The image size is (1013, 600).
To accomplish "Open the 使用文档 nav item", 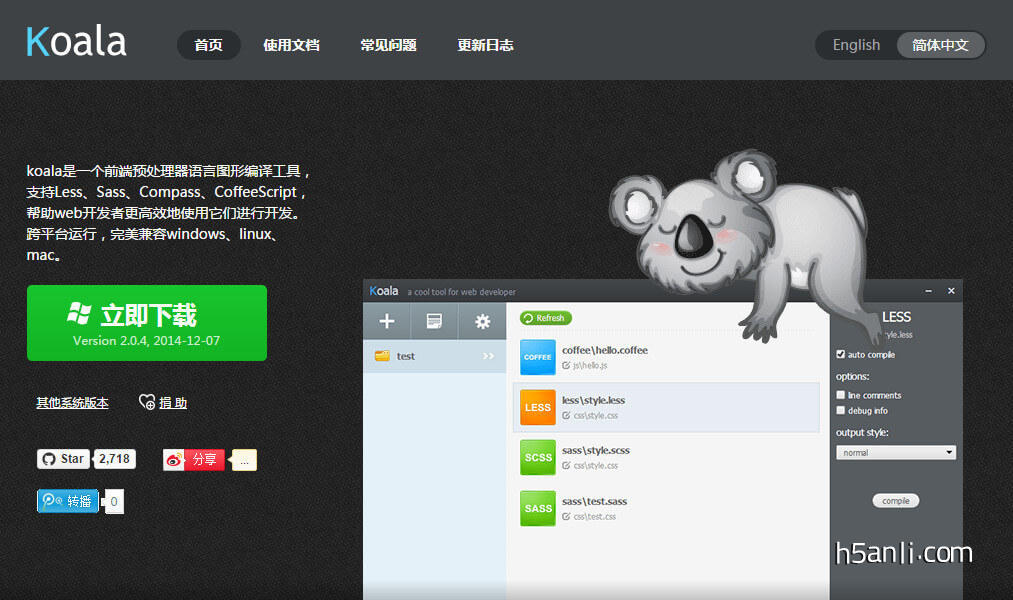I will pyautogui.click(x=291, y=45).
